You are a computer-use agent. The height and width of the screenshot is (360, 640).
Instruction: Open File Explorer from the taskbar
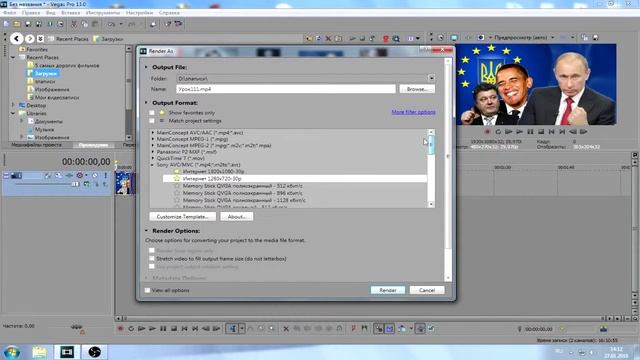[x=39, y=352]
